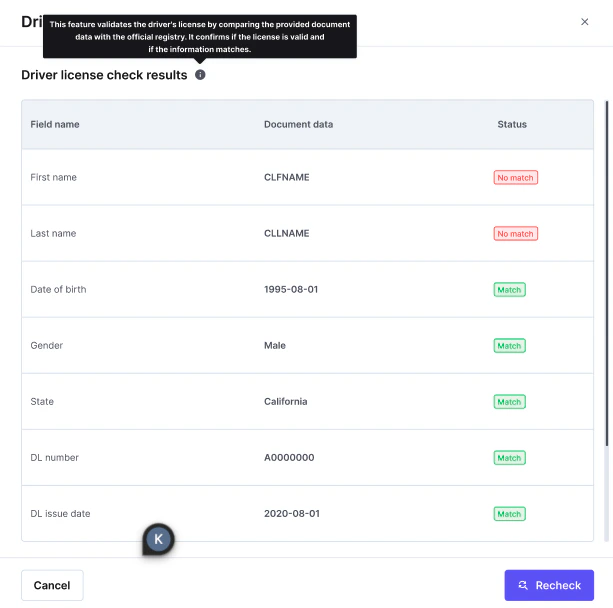The image size is (613, 608).
Task: Click the K avatar bubble
Action: pos(158,539)
